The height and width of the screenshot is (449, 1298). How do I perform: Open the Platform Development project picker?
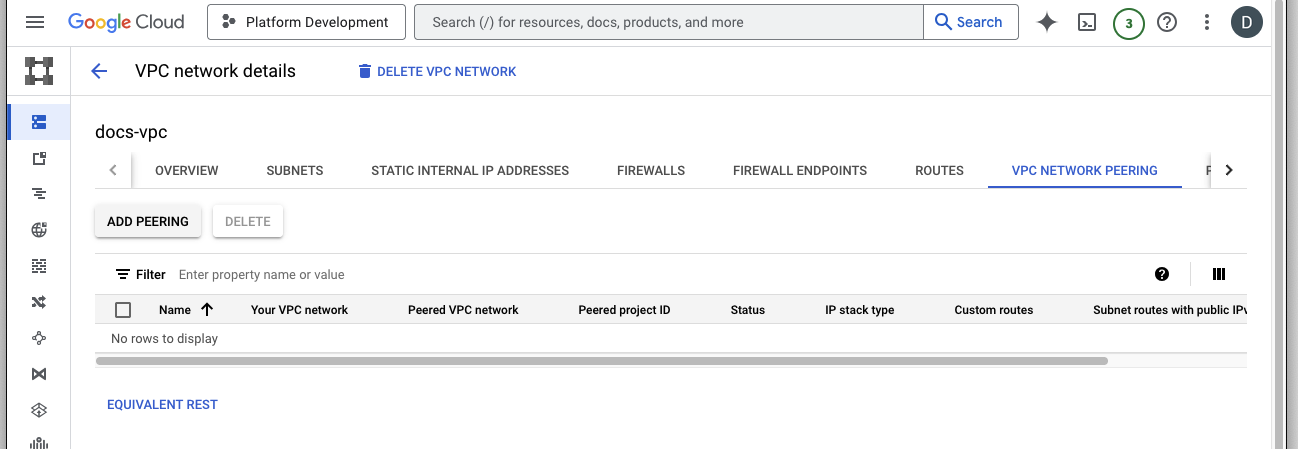pyautogui.click(x=306, y=22)
